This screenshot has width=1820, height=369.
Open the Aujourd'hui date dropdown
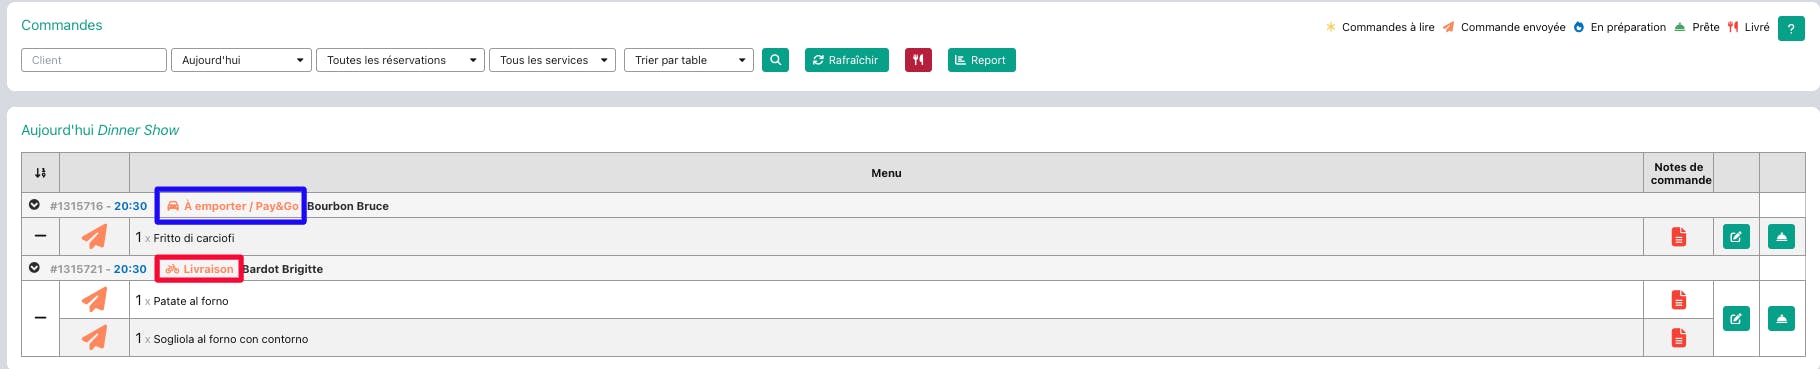point(242,60)
